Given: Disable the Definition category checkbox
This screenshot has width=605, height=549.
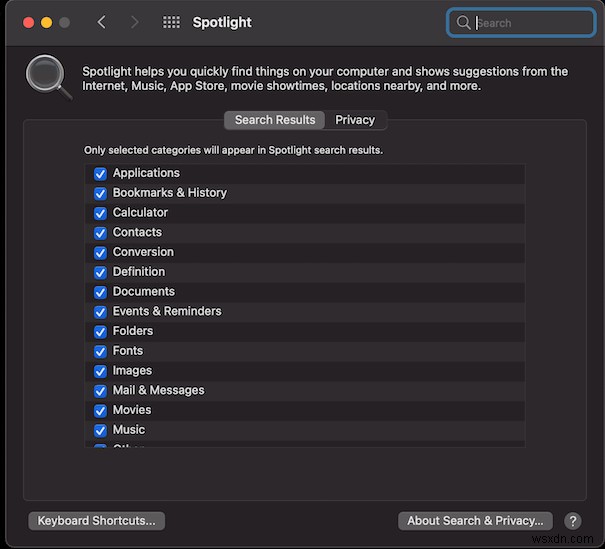Looking at the screenshot, I should coord(100,272).
